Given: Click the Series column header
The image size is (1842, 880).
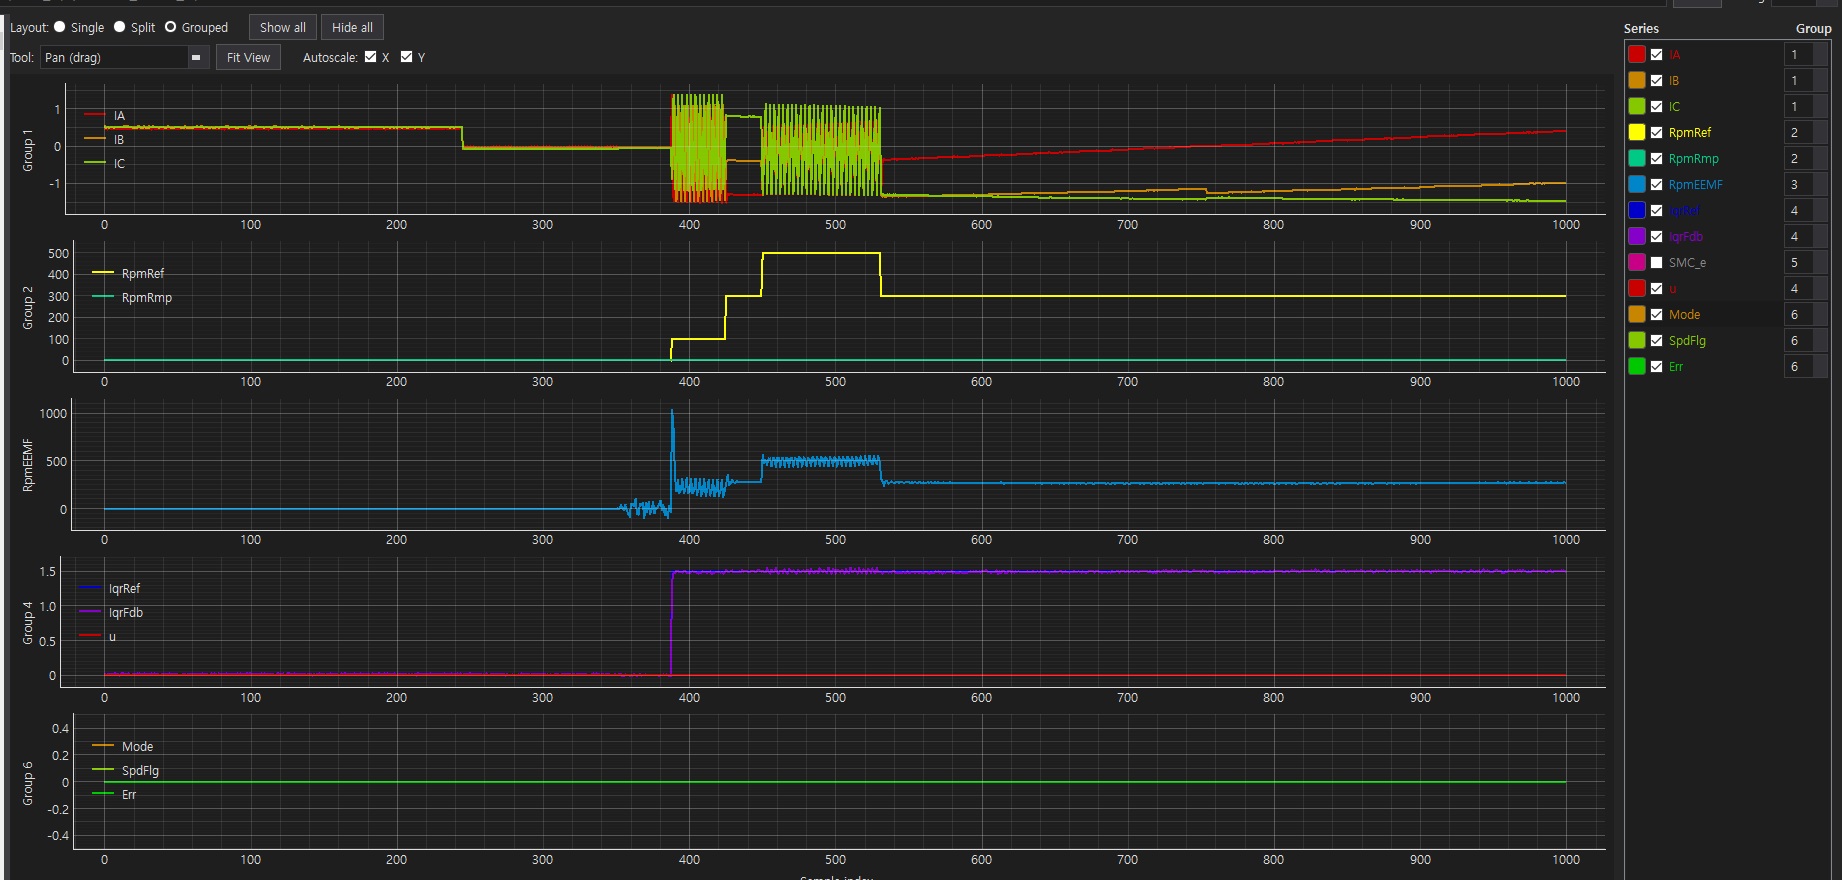Looking at the screenshot, I should [1641, 28].
